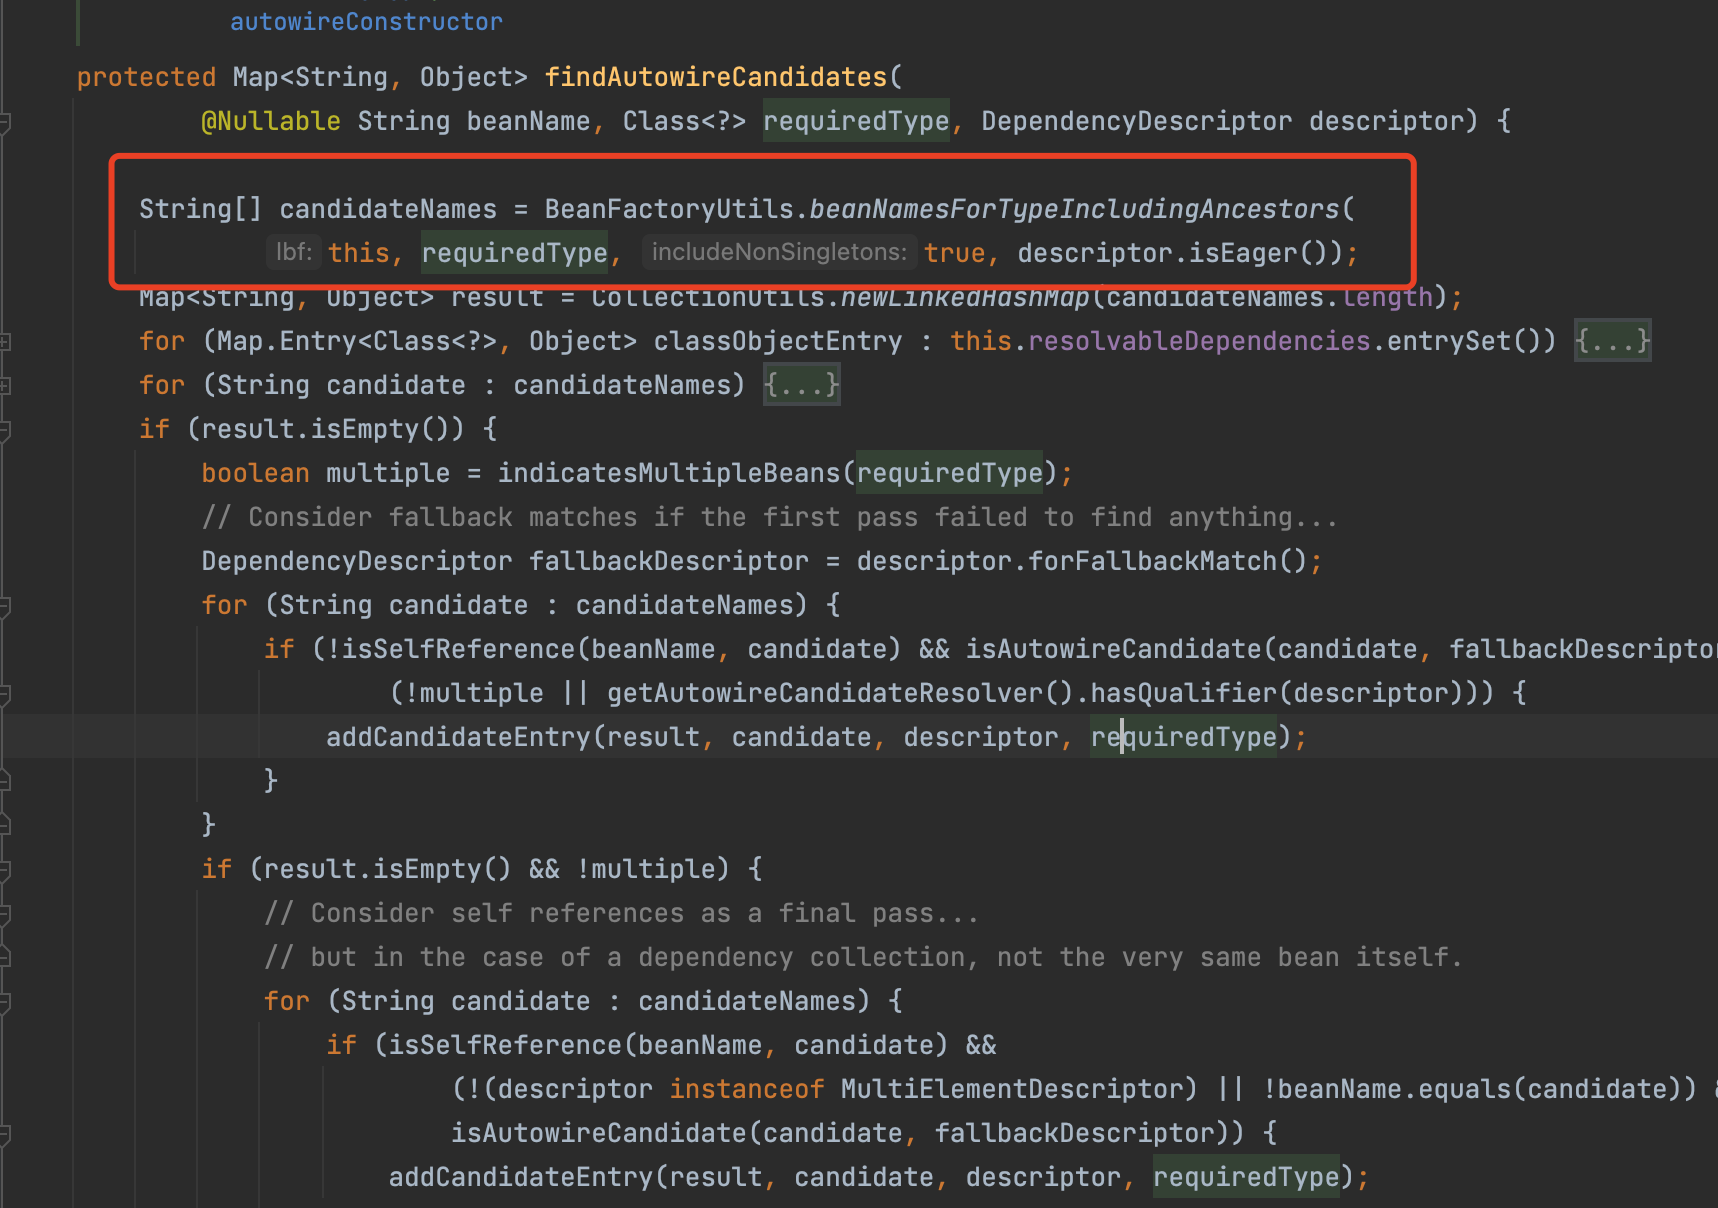Click the forFallbackMatch() call
1718x1208 pixels.
(x=1167, y=561)
